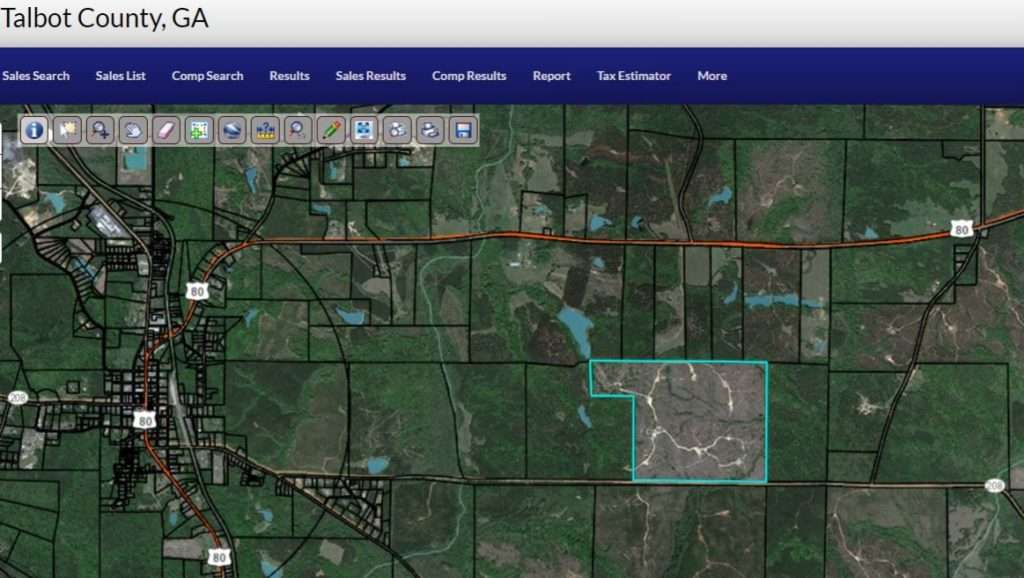Click the floppy disk save icon
Viewport: 1024px width, 578px height.
click(x=462, y=130)
